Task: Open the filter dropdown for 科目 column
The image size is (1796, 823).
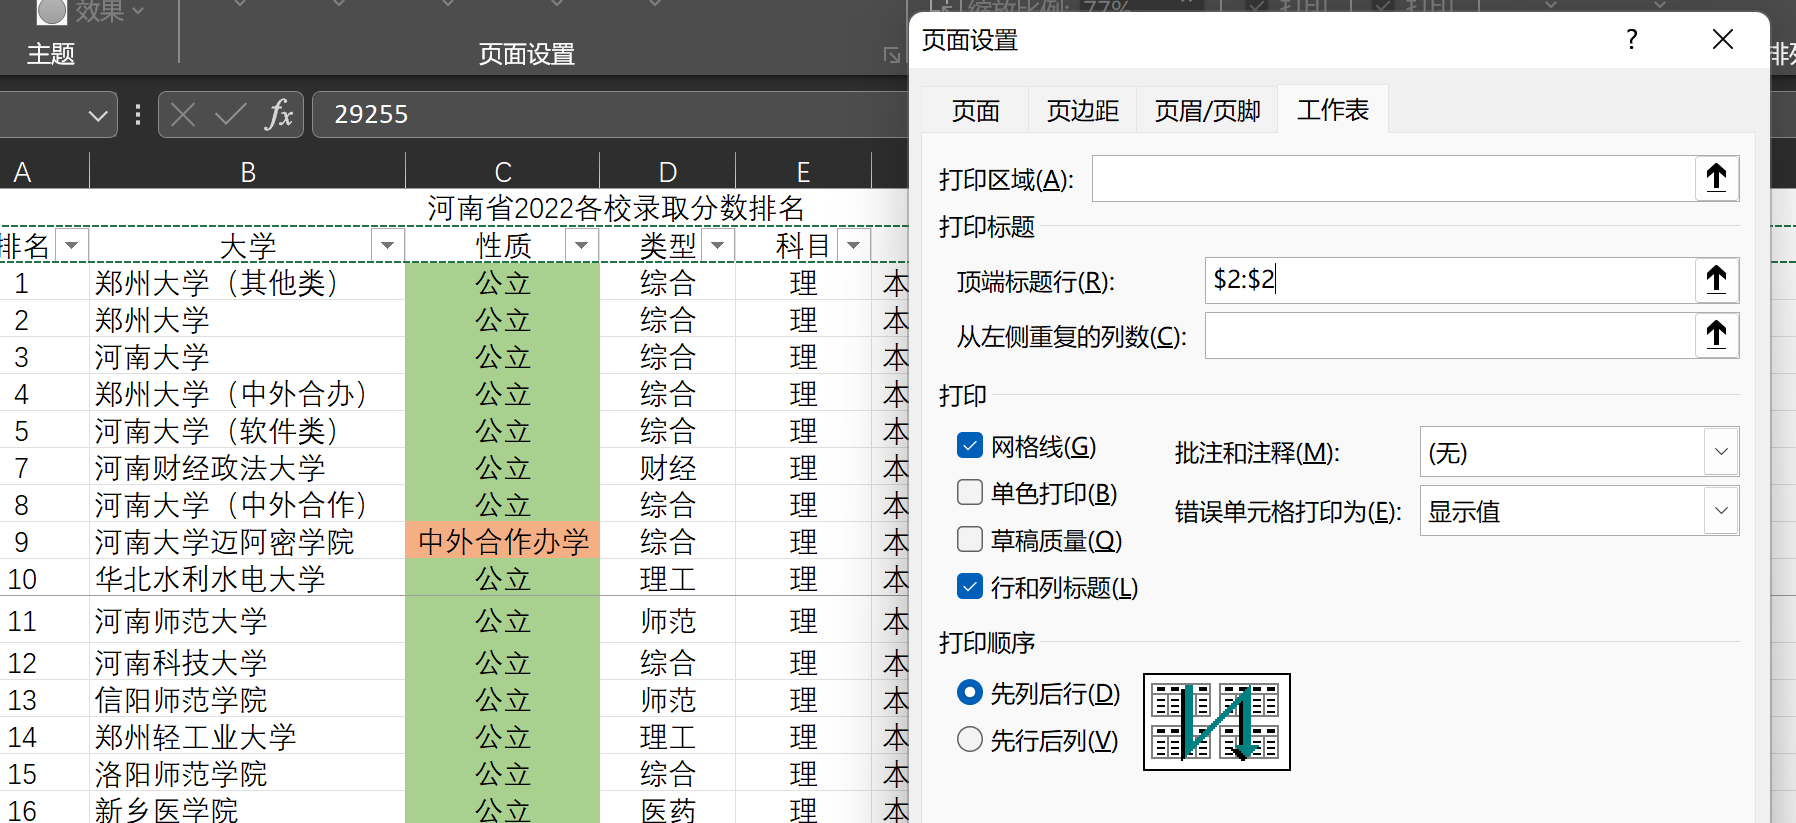Action: click(x=853, y=245)
